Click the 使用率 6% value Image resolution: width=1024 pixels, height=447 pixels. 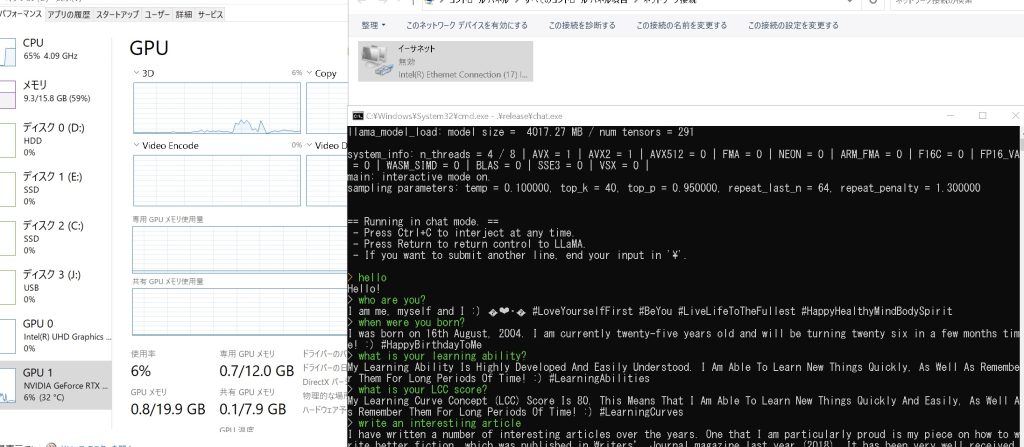[x=141, y=371]
